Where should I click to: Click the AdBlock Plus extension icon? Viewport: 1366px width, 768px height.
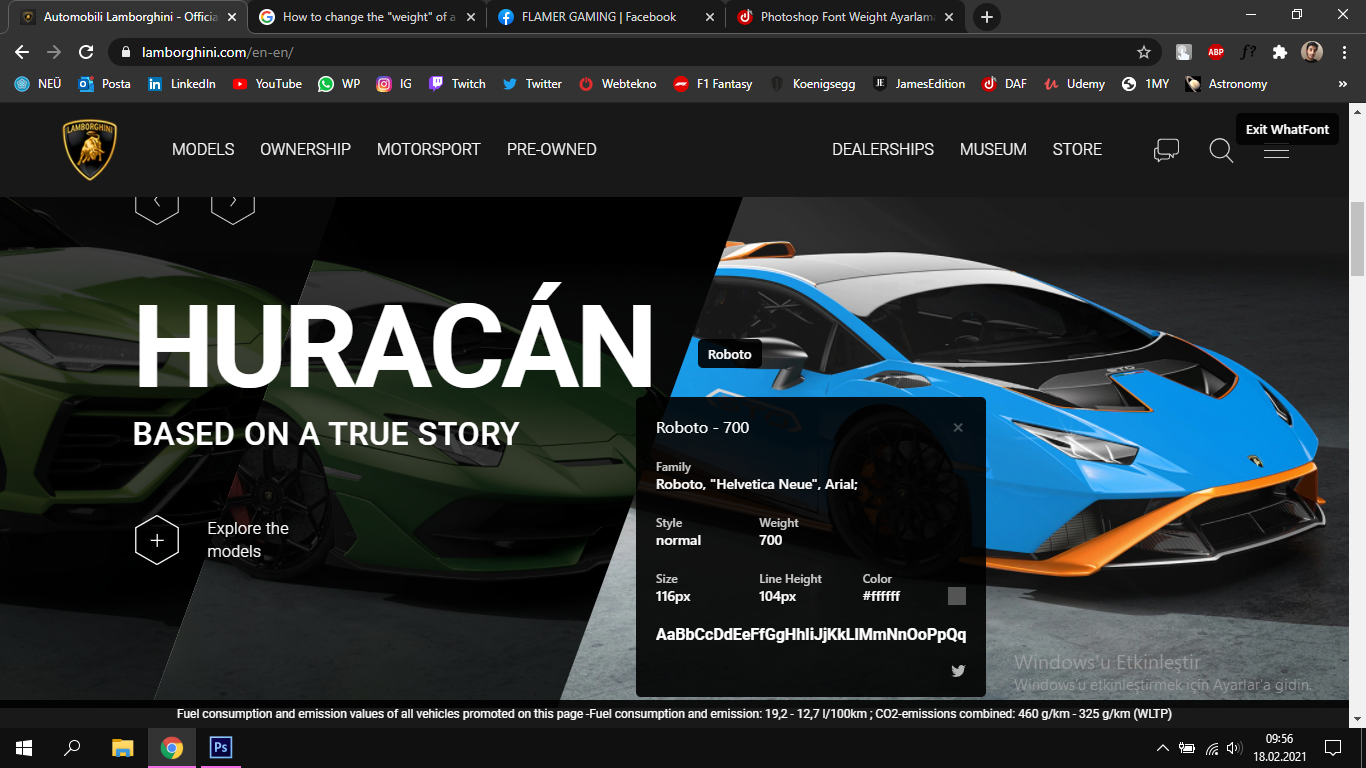(x=1216, y=52)
